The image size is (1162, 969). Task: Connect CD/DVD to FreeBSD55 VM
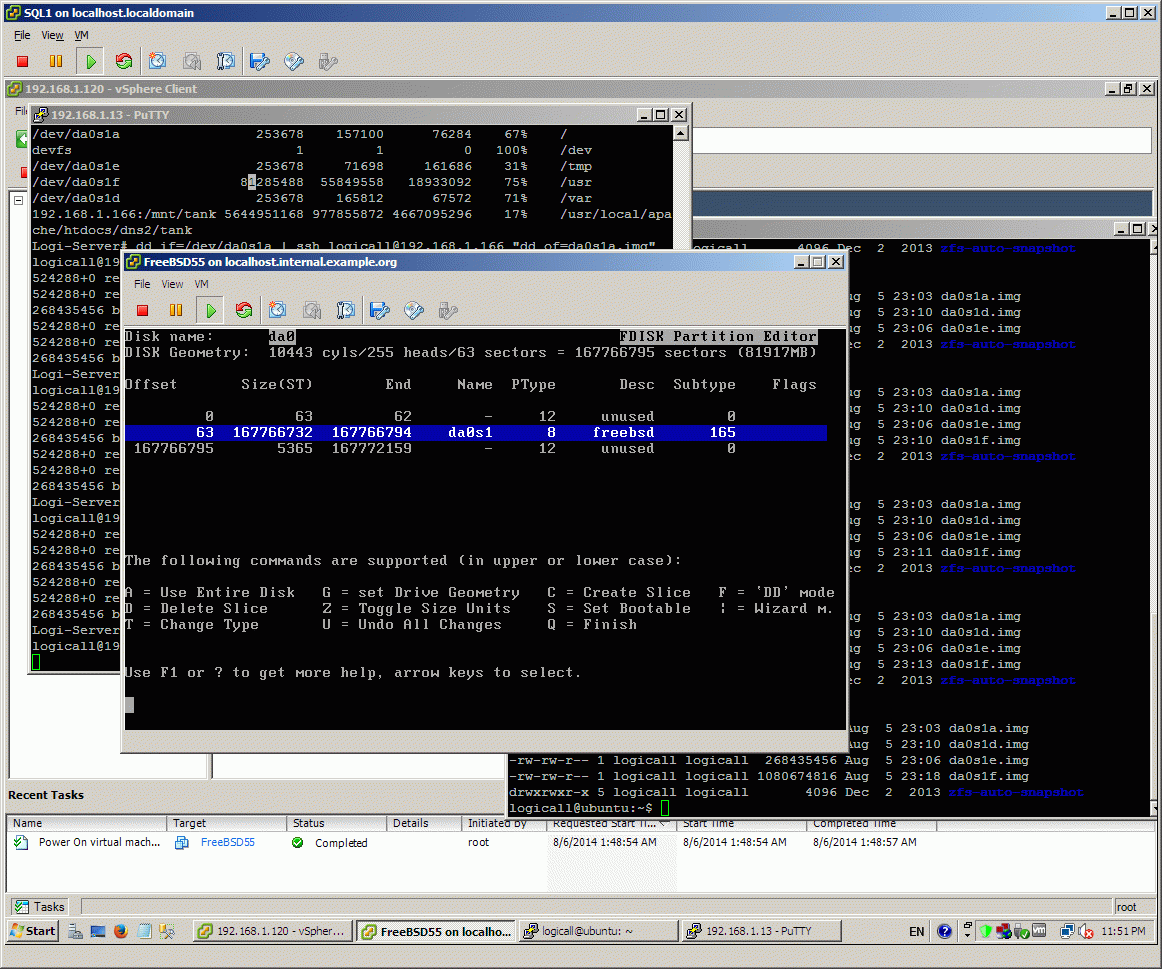414,310
